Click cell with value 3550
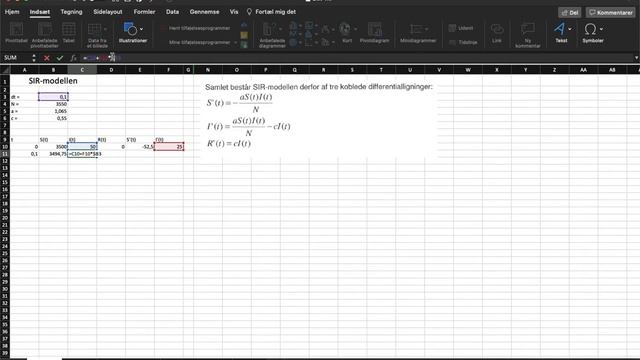 click(x=53, y=104)
